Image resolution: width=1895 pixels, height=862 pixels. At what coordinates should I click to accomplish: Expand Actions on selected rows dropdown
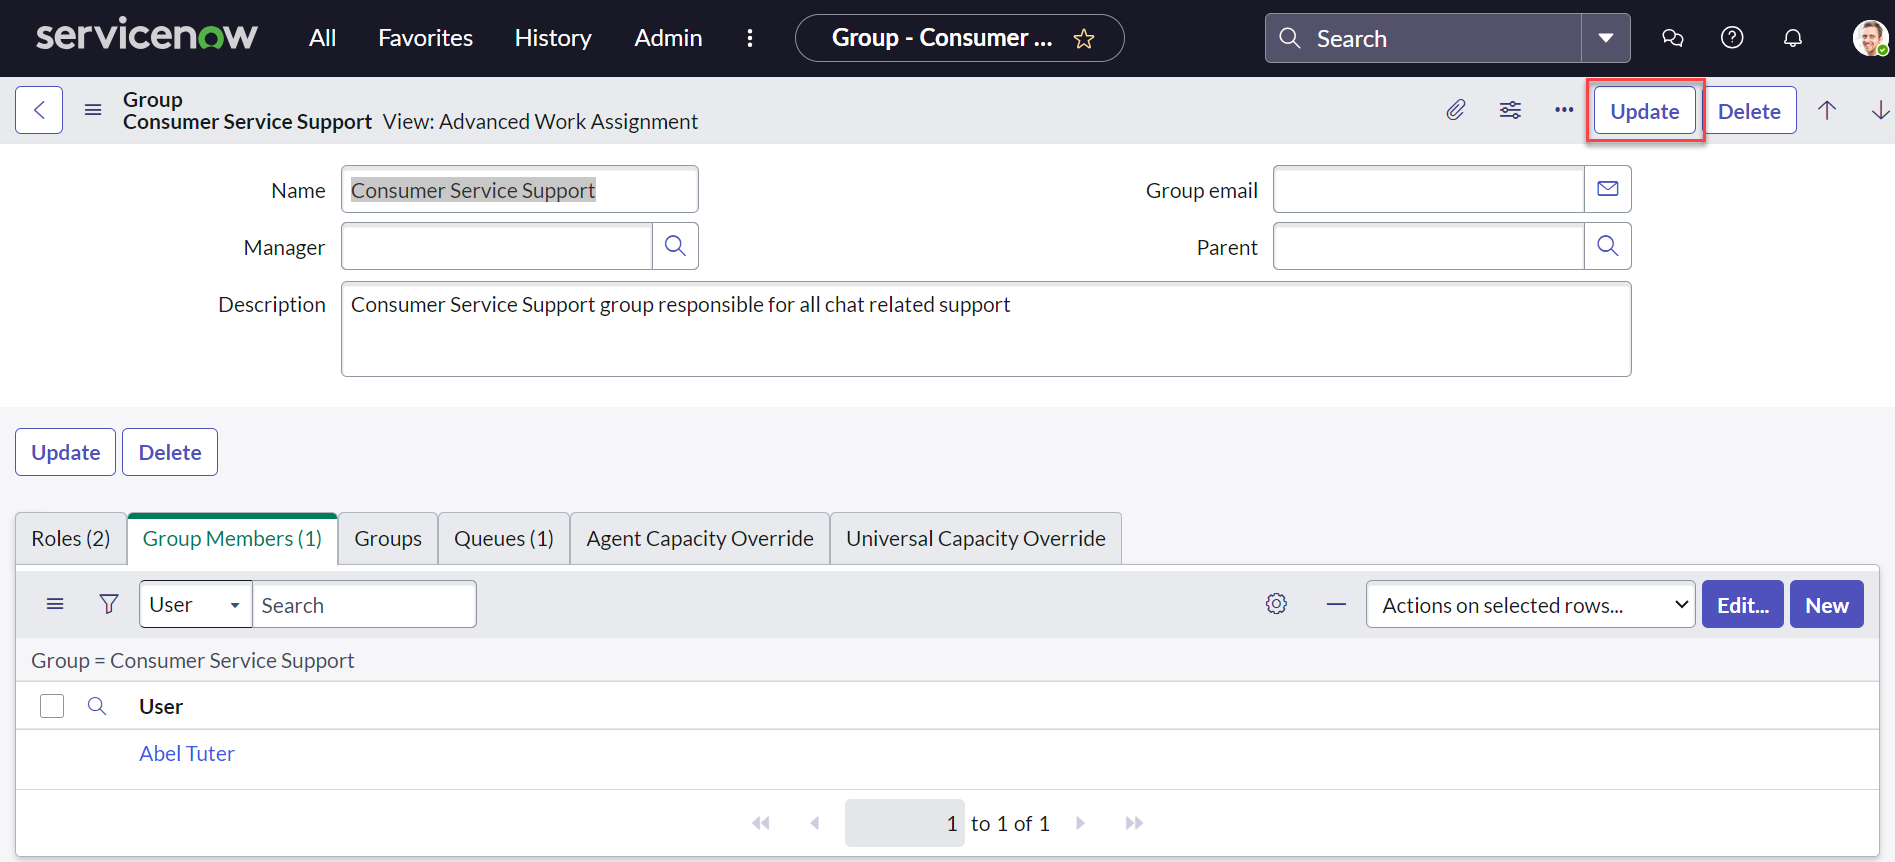[x=1530, y=604]
